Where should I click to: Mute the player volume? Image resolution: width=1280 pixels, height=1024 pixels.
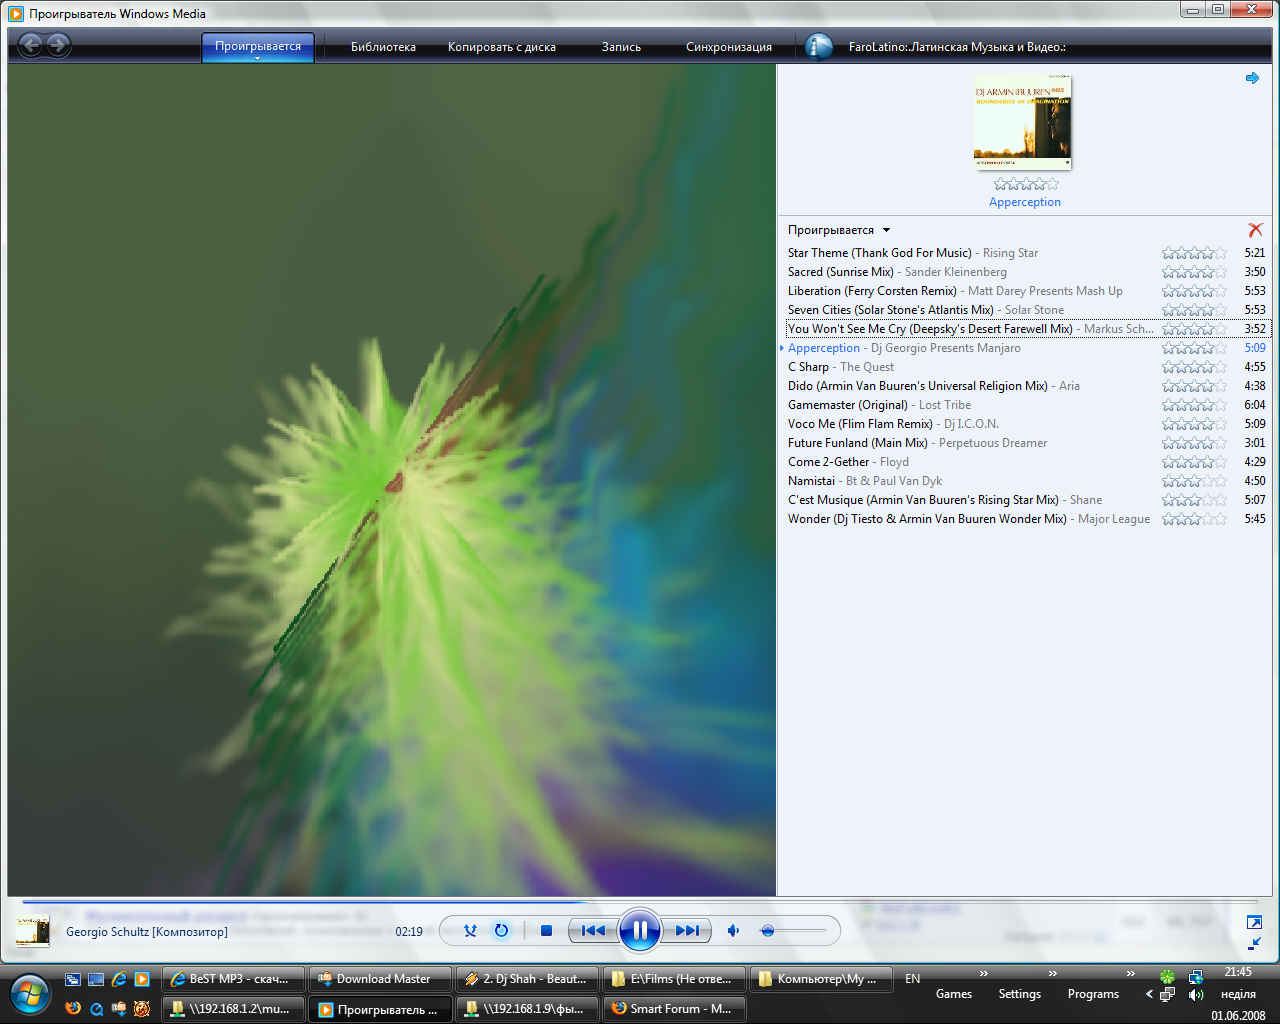point(733,931)
